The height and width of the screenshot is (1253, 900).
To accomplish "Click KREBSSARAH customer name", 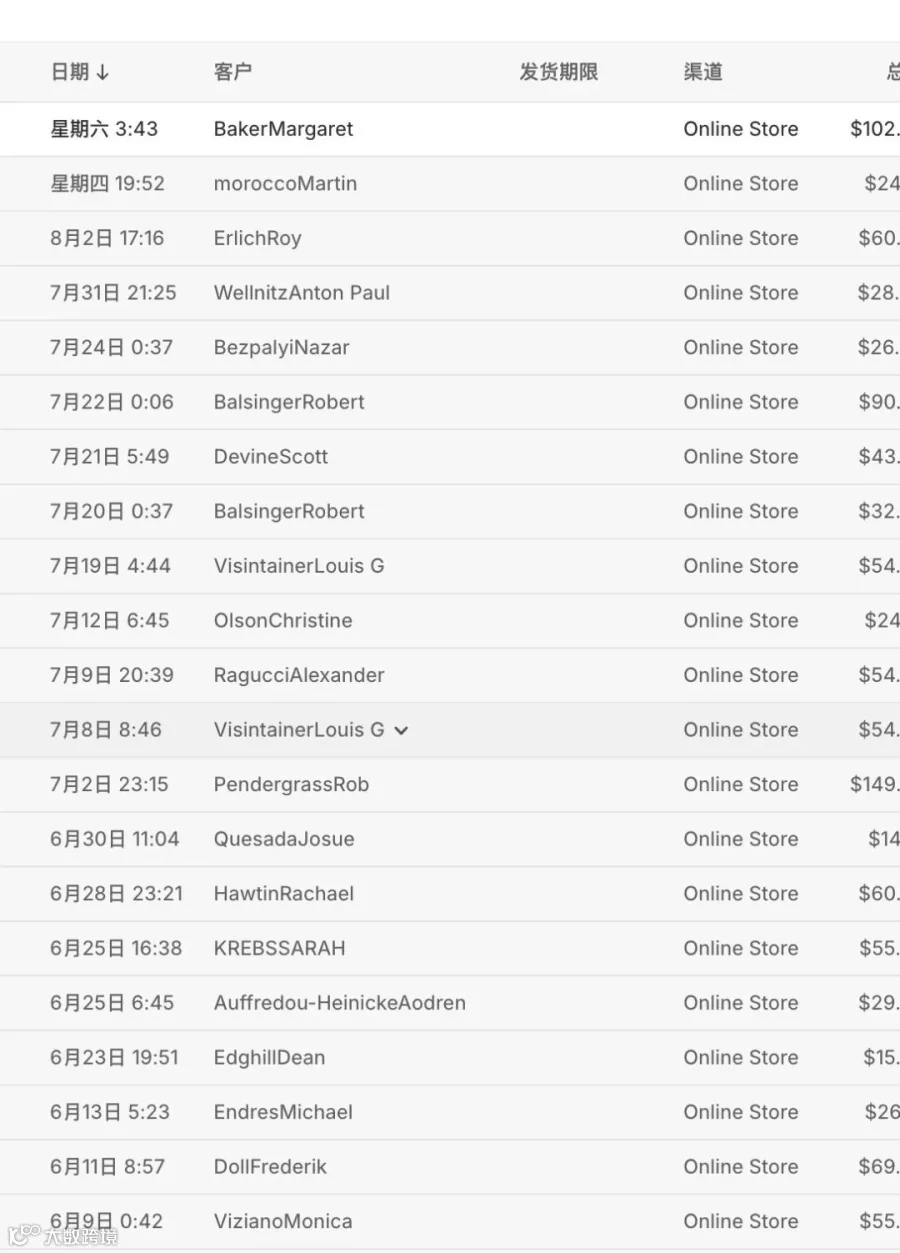I will pyautogui.click(x=279, y=948).
